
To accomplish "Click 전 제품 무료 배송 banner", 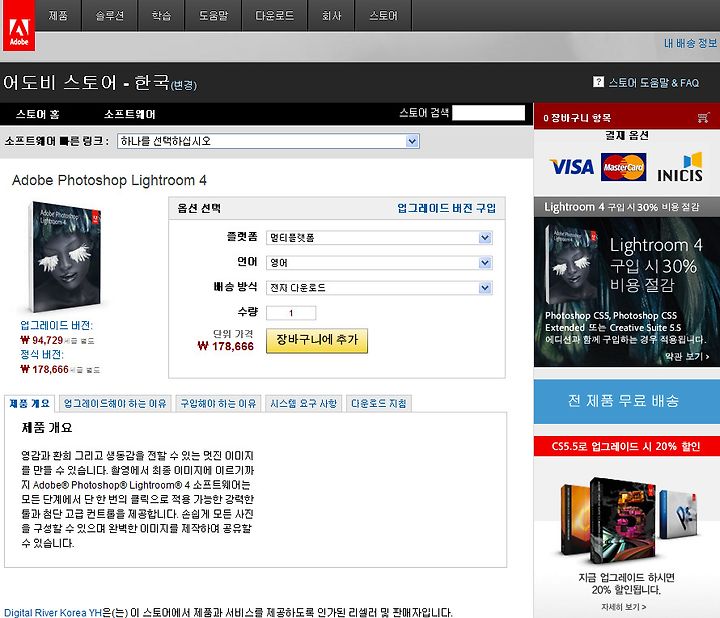I will pyautogui.click(x=627, y=401).
